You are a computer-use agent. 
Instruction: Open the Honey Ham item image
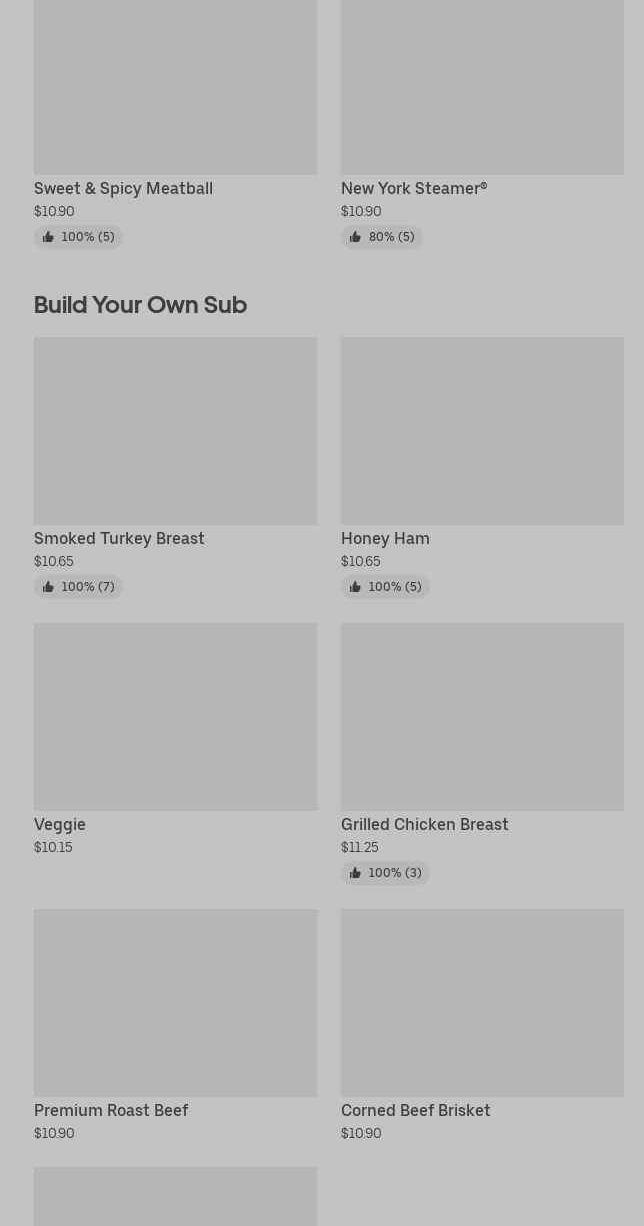[482, 430]
